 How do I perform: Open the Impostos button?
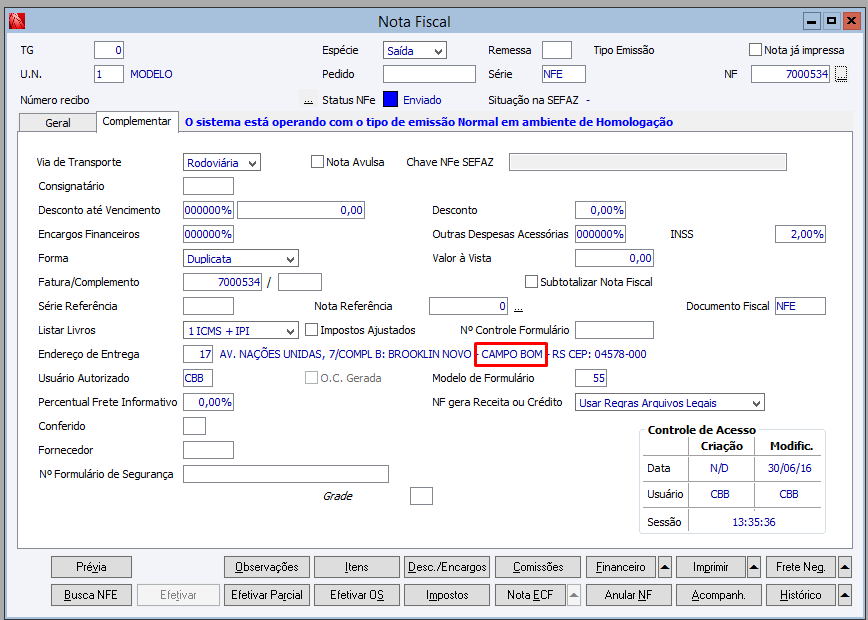447,595
